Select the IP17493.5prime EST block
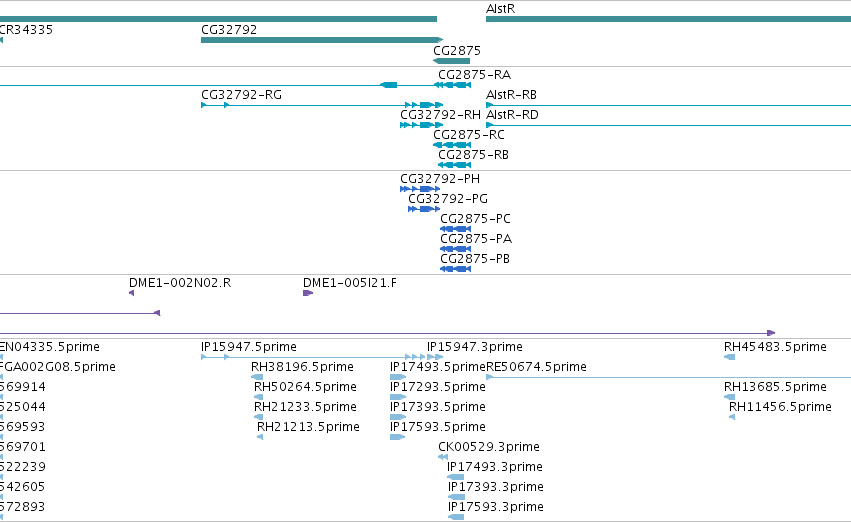Image resolution: width=851 pixels, height=522 pixels. (x=398, y=377)
